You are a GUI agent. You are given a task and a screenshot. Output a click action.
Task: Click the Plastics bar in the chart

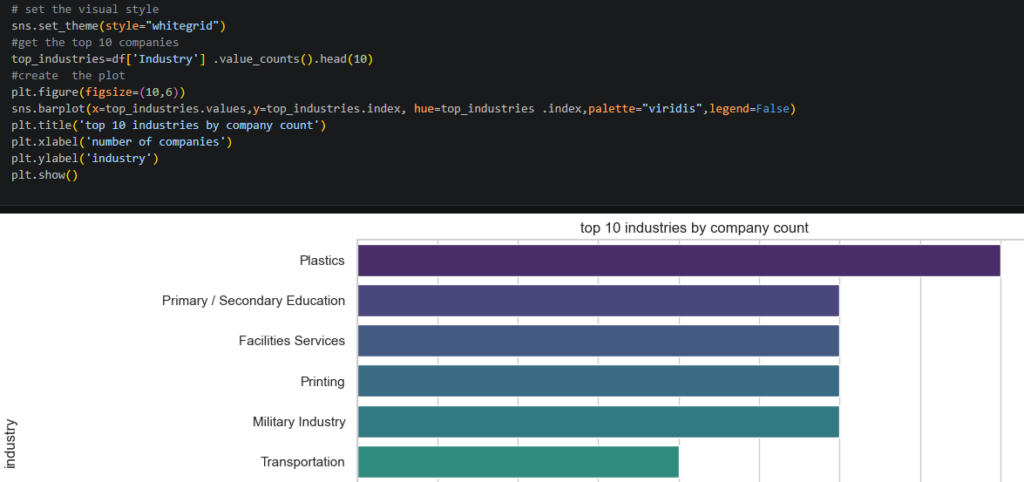679,261
